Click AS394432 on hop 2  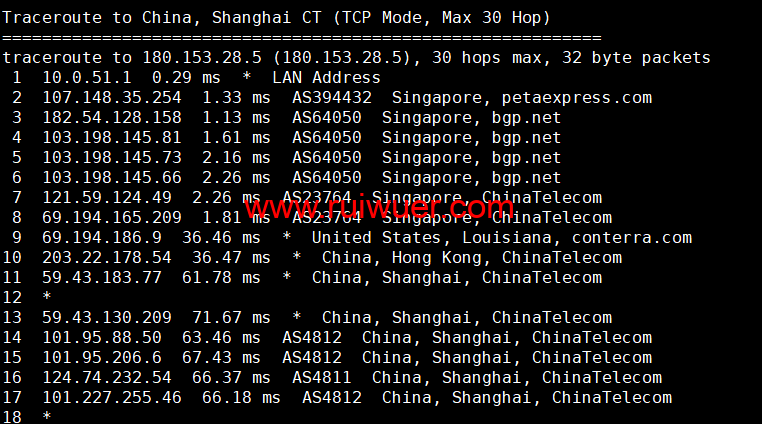[331, 98]
